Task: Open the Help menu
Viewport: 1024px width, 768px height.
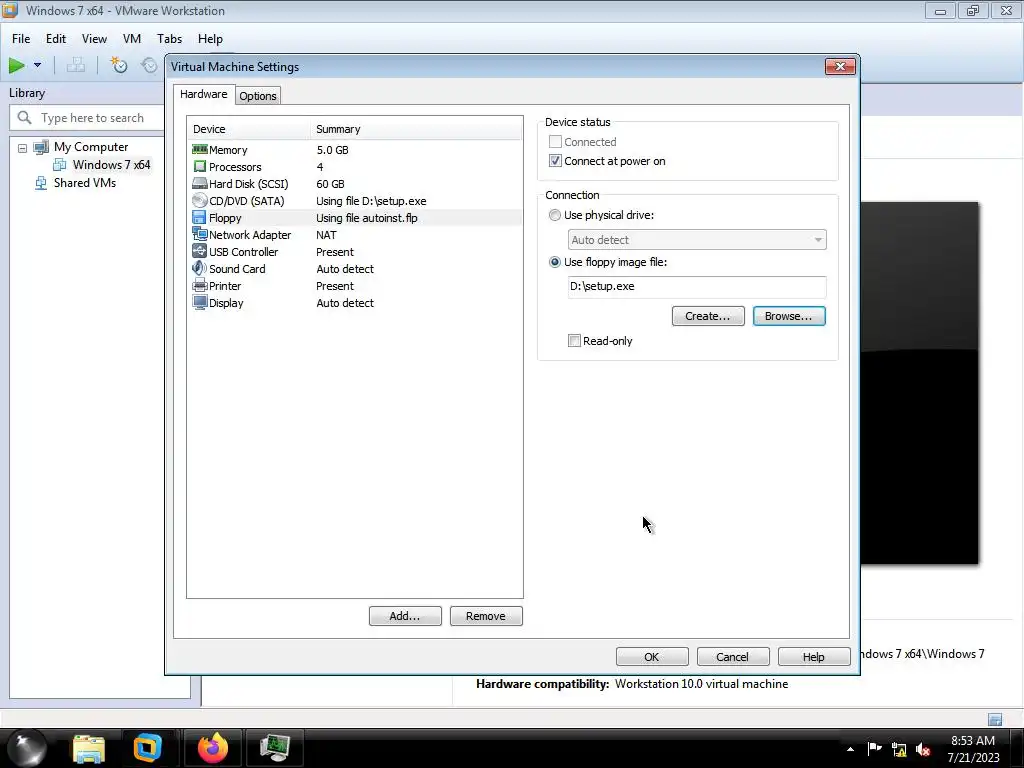Action: pos(210,39)
